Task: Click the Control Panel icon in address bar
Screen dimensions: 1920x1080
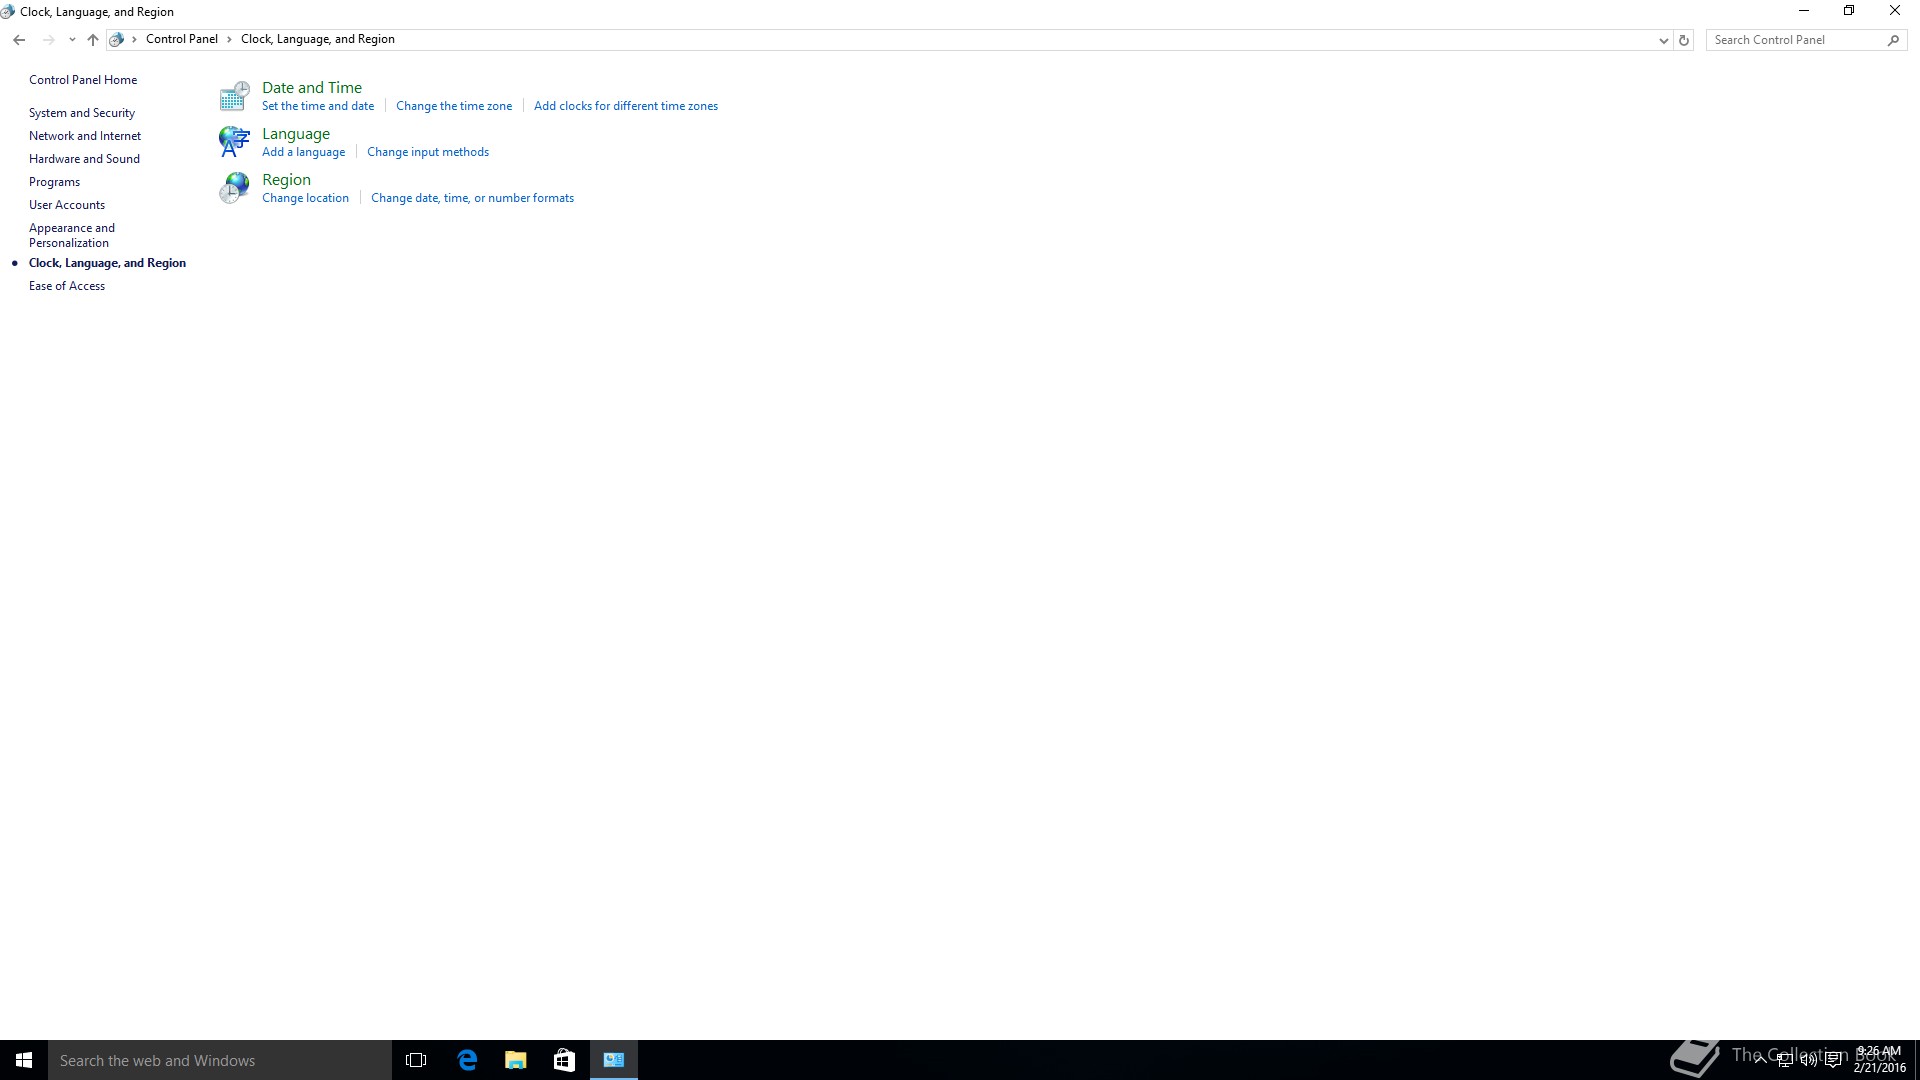Action: (117, 40)
